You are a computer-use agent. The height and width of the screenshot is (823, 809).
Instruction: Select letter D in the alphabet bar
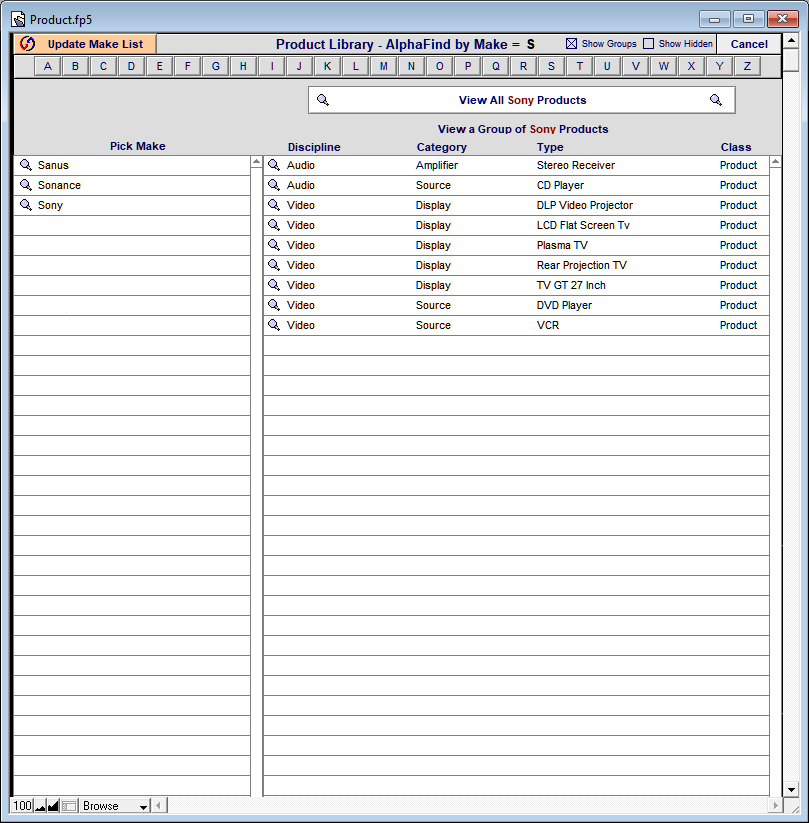[131, 67]
